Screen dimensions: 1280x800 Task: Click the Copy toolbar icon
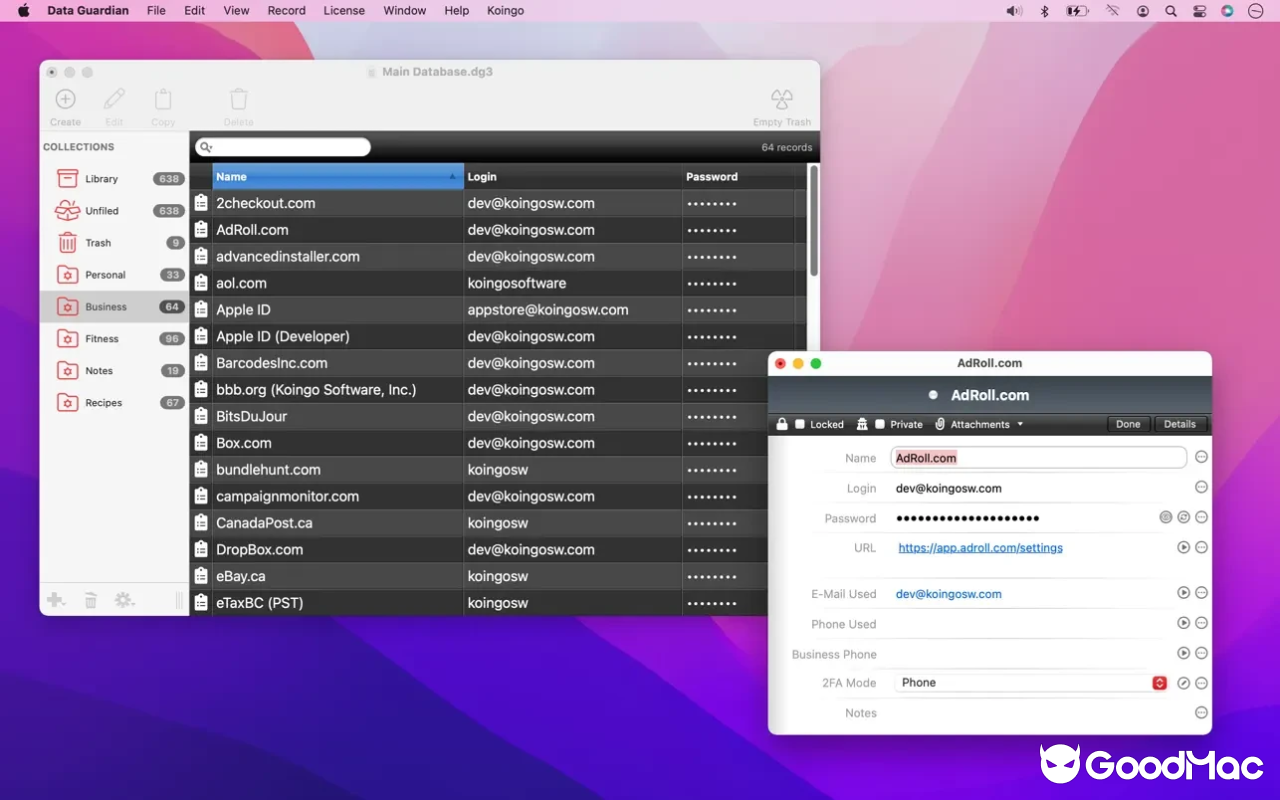[163, 100]
